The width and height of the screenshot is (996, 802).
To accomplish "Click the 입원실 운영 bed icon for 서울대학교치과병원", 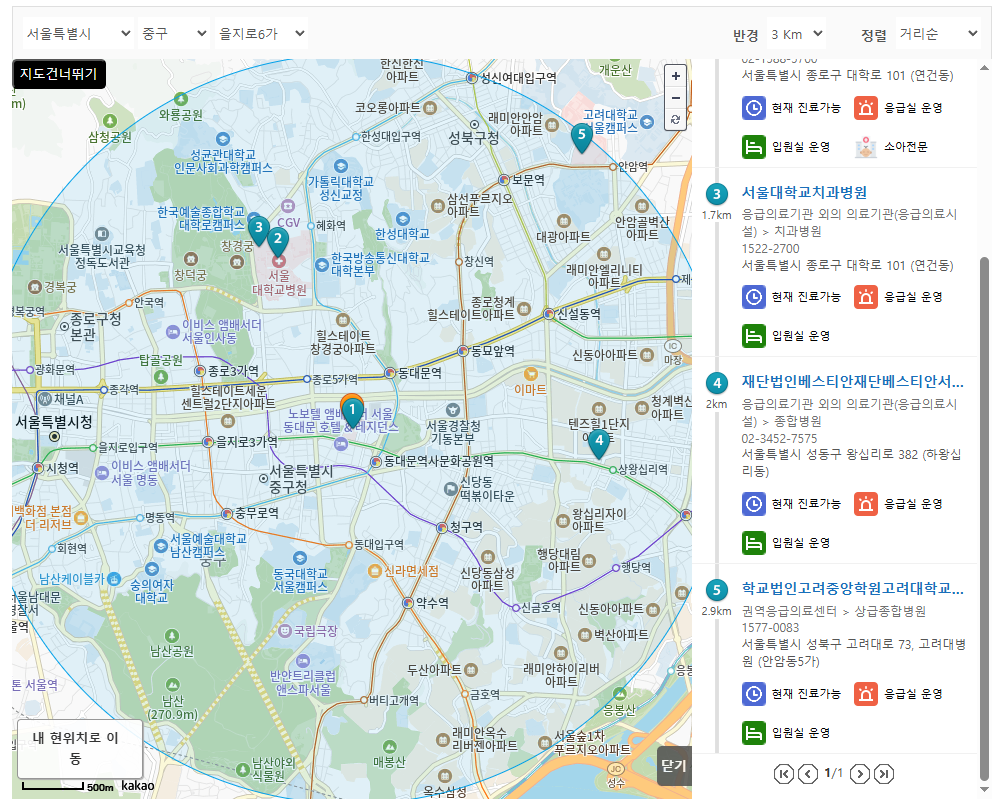I will point(753,335).
